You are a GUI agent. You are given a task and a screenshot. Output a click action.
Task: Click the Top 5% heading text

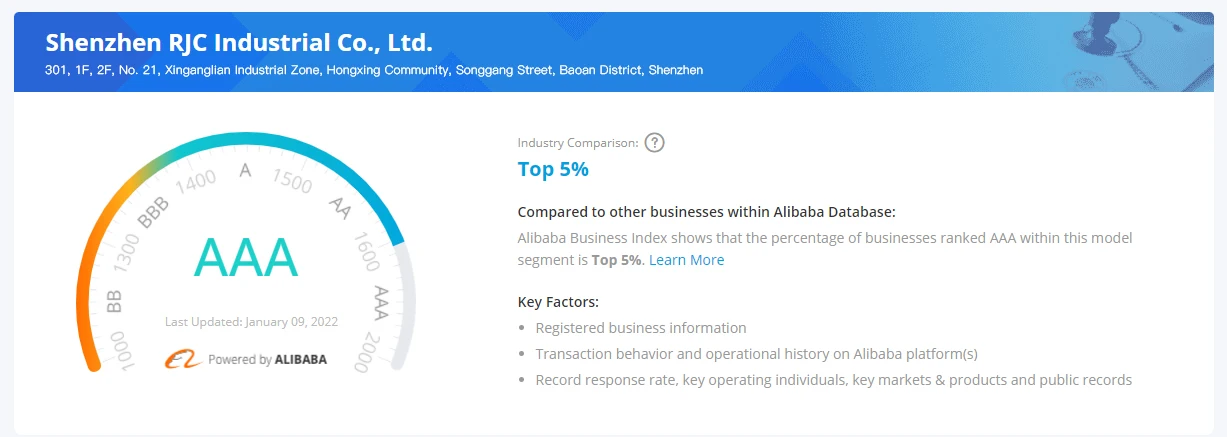[553, 169]
